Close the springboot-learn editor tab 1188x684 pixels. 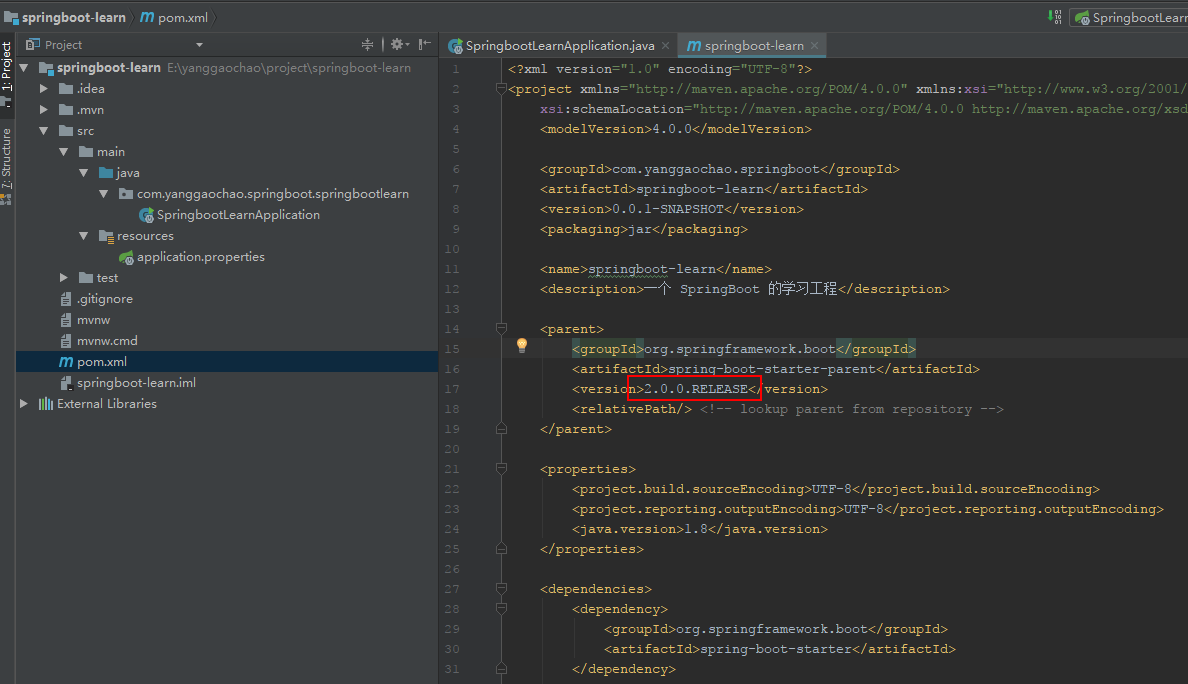coord(814,45)
